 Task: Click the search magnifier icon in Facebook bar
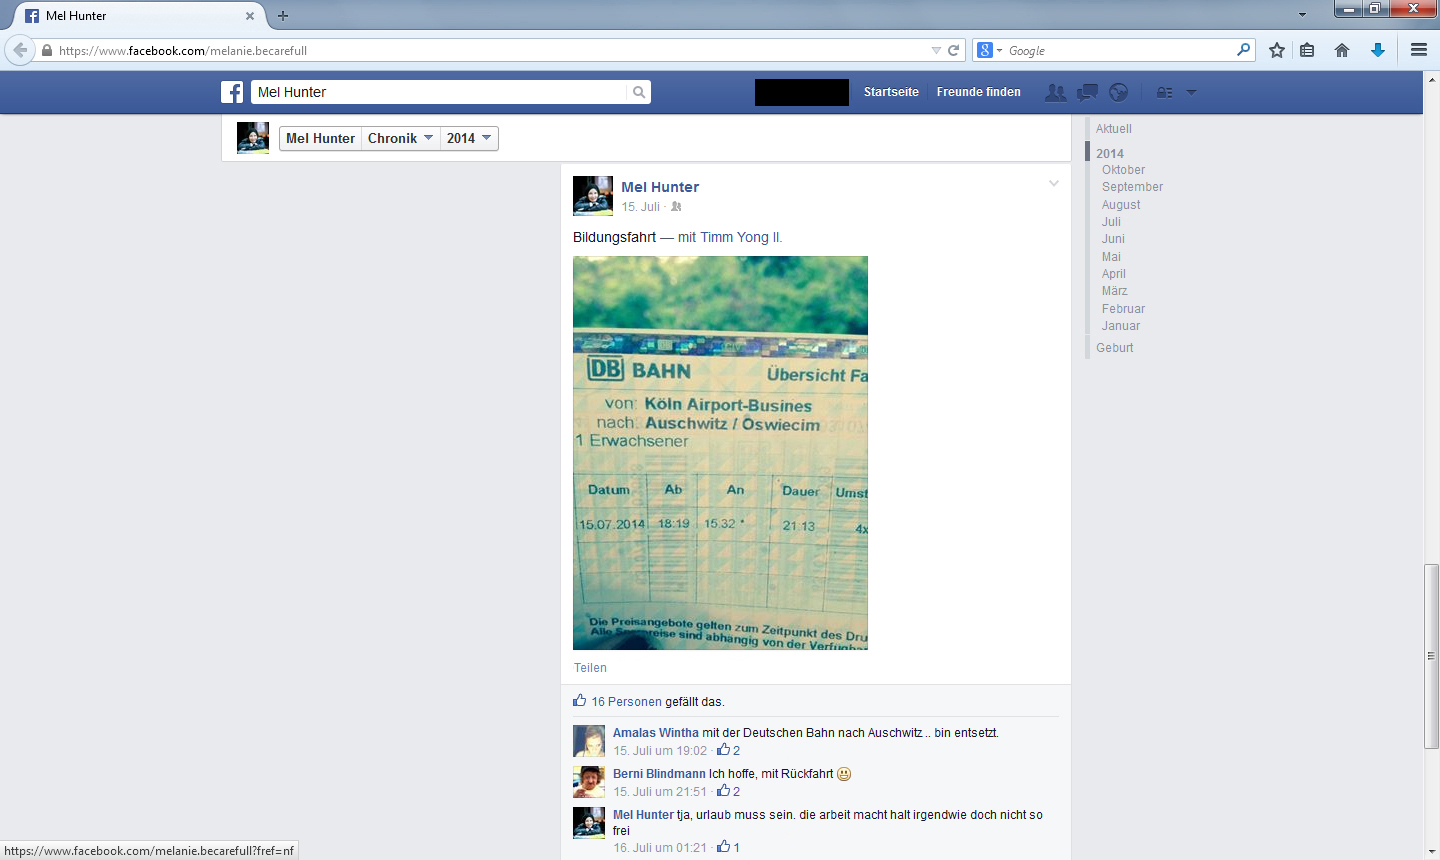639,92
